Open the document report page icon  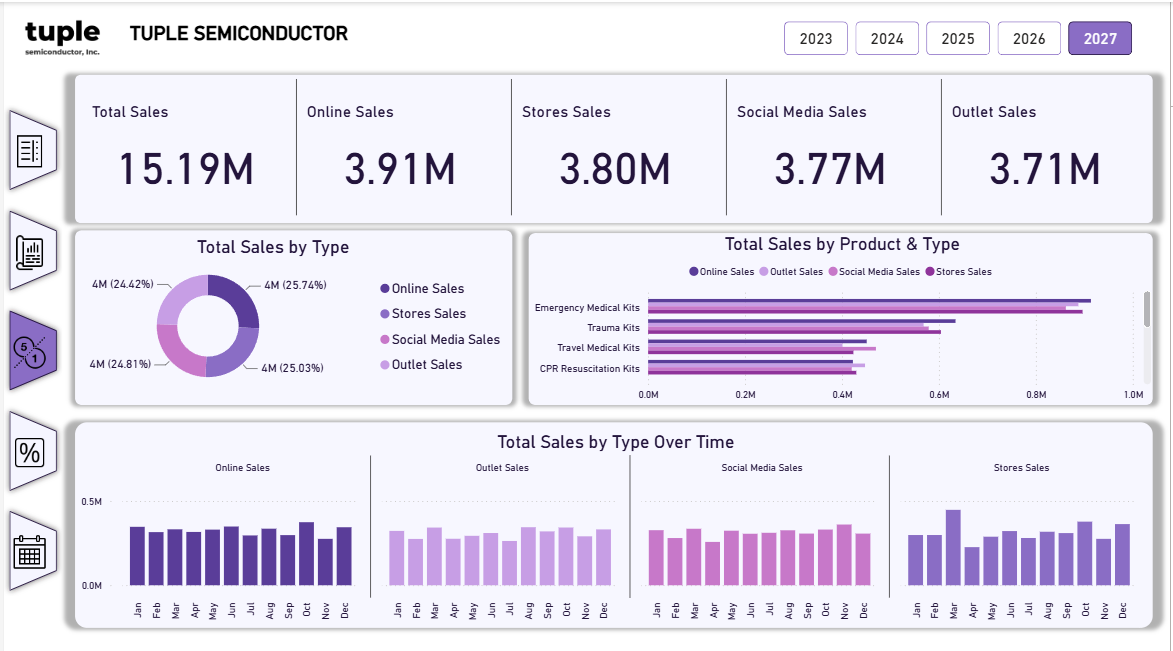click(32, 150)
